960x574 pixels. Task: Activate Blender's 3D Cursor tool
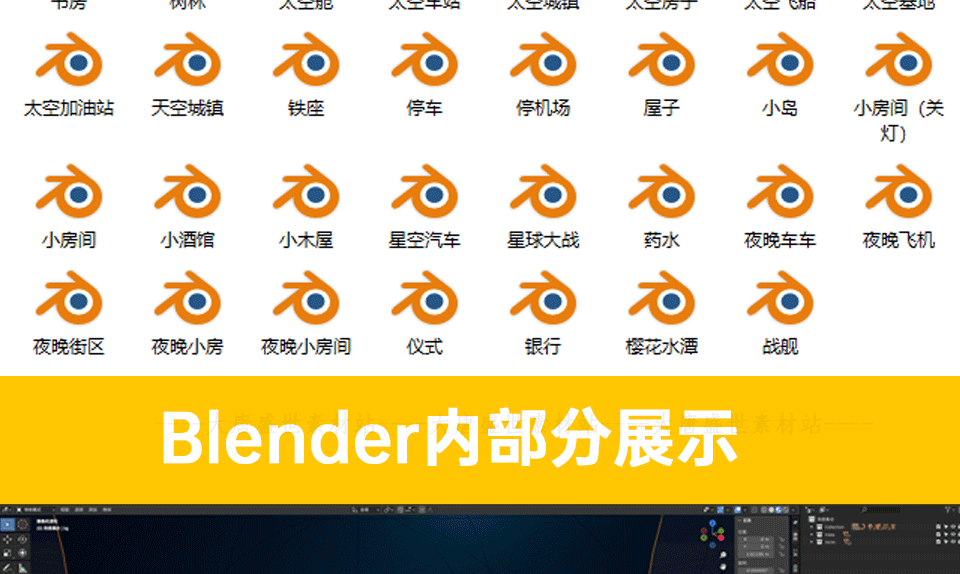click(23, 524)
